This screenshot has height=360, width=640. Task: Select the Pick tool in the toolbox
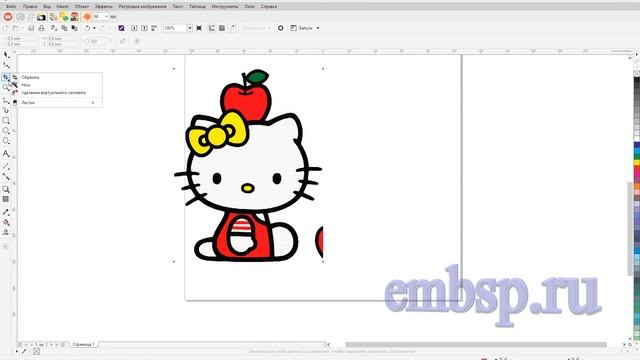pyautogui.click(x=6, y=55)
